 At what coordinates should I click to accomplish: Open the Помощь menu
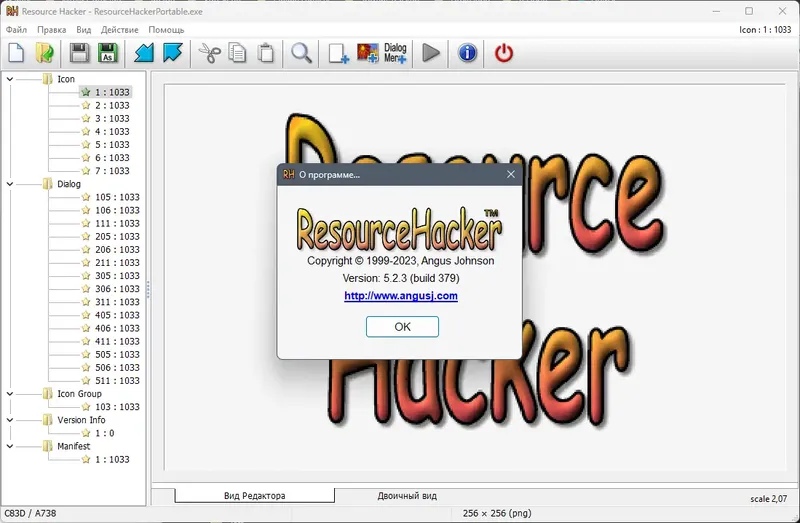(x=166, y=30)
